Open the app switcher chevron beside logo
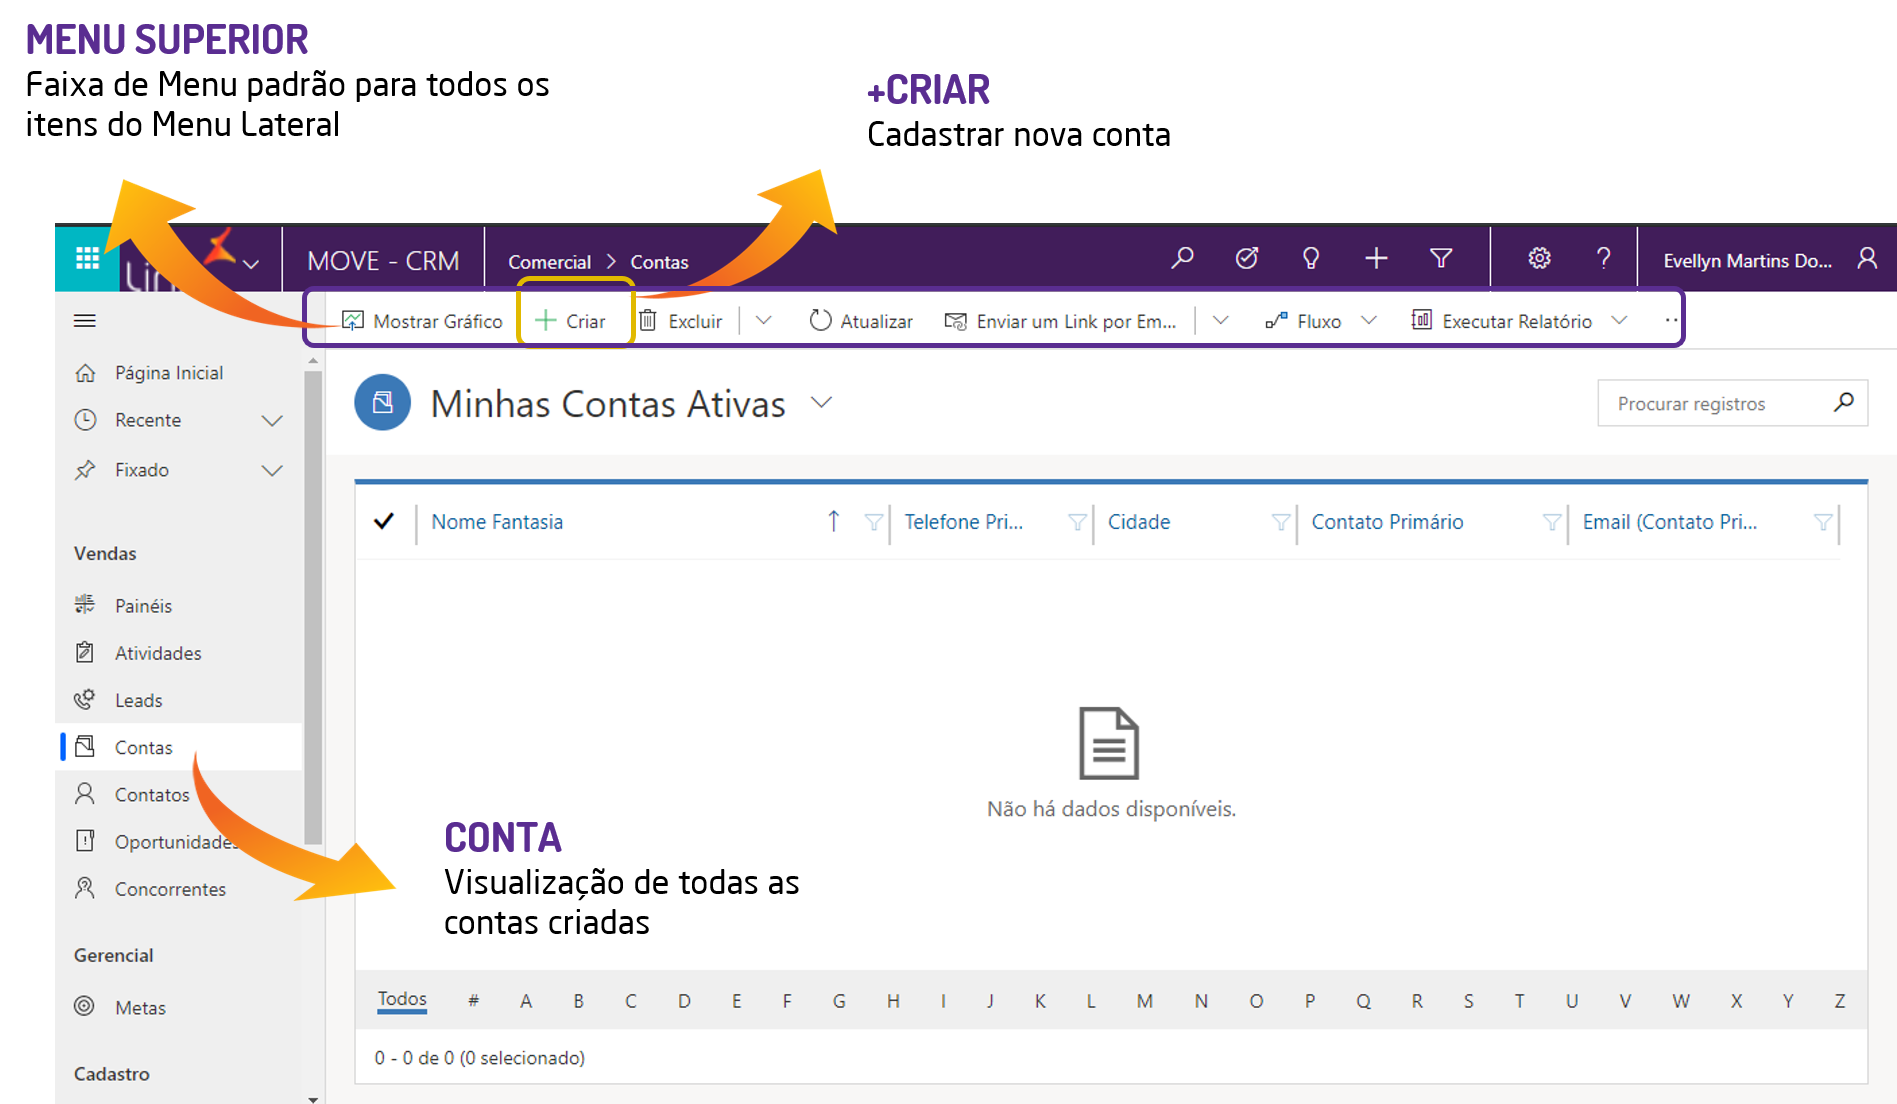 (251, 264)
